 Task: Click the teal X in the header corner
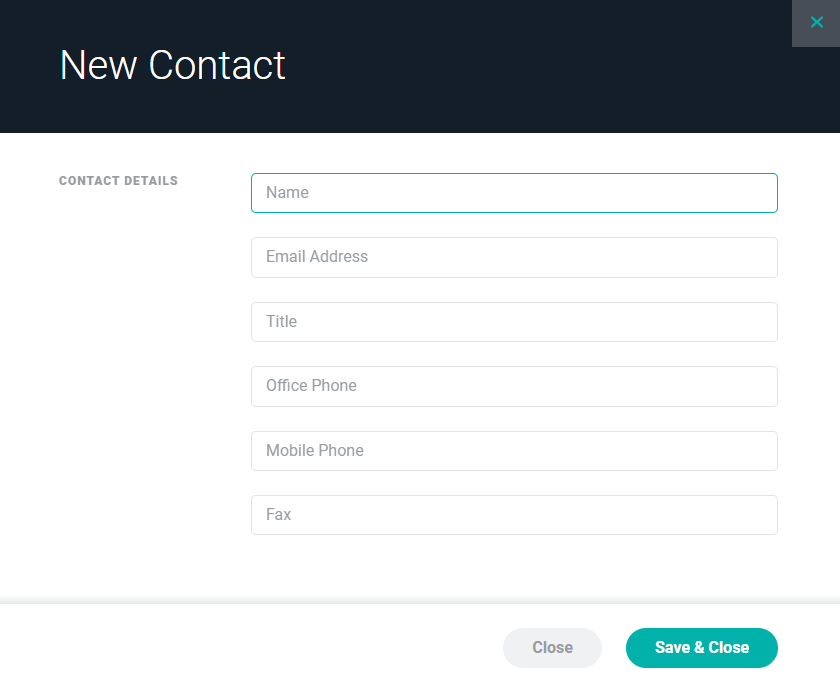816,23
